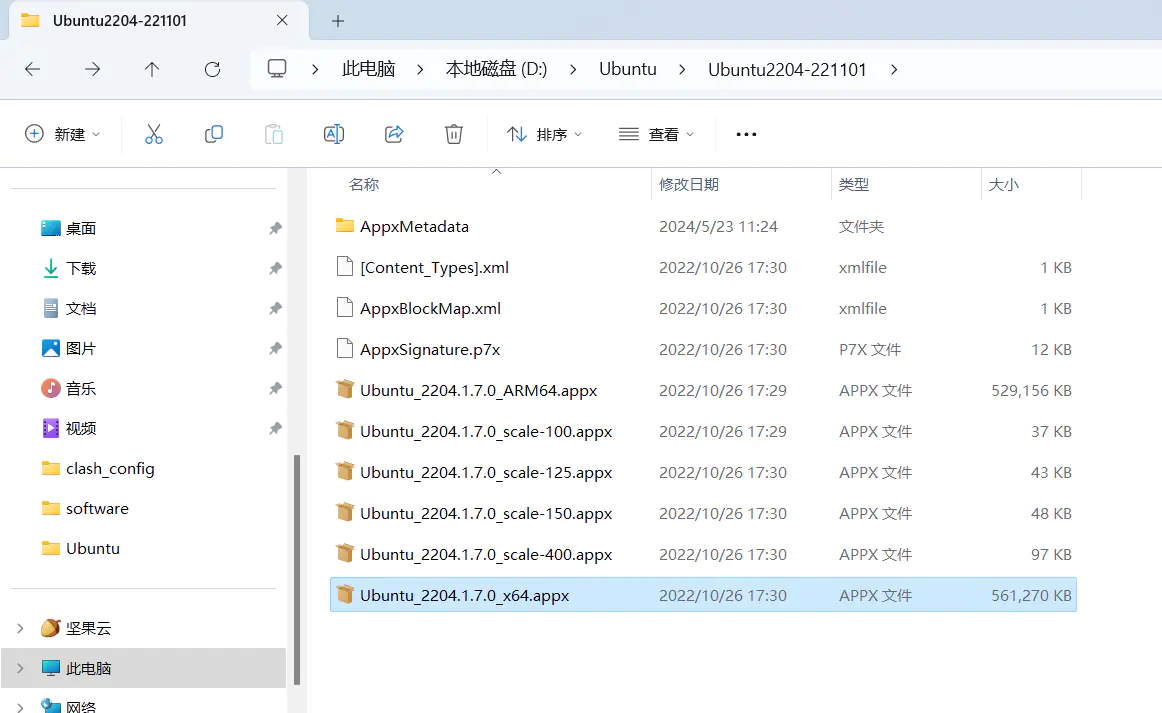Unpin 图片 using its pin icon
Viewport: 1162px width, 713px height.
(276, 348)
